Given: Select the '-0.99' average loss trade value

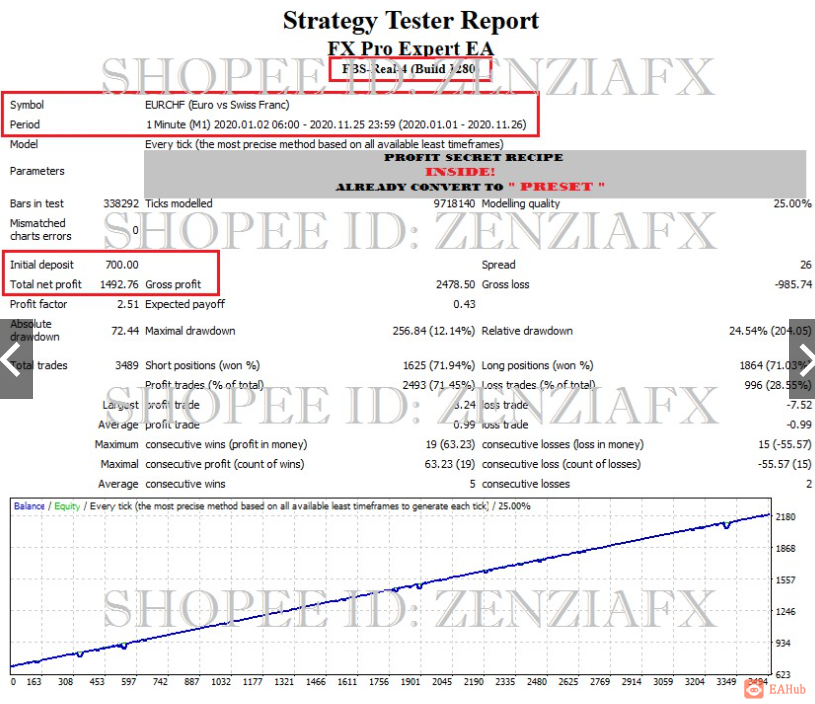Looking at the screenshot, I should pos(799,425).
